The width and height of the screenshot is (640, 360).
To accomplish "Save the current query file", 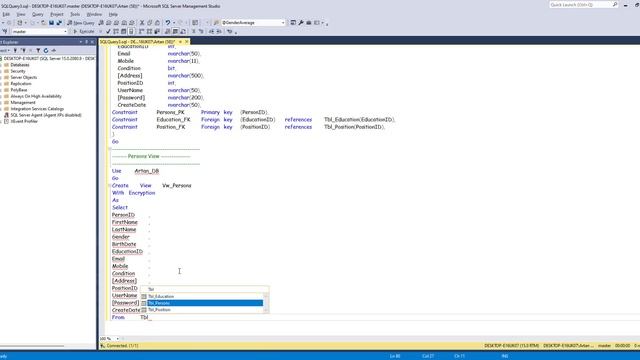I will 51,23.
